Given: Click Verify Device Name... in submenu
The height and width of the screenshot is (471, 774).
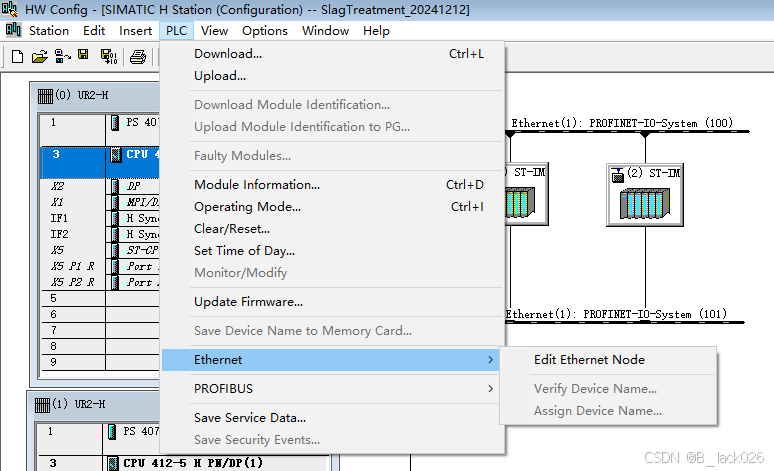Looking at the screenshot, I should coord(608,389).
